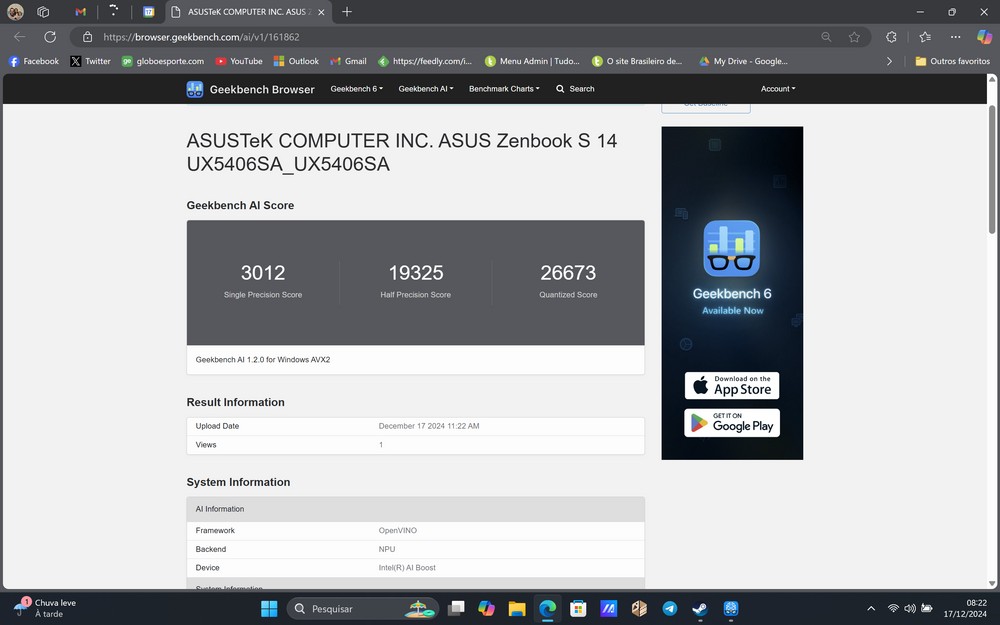
Task: Open File Explorer from the taskbar
Action: click(517, 608)
